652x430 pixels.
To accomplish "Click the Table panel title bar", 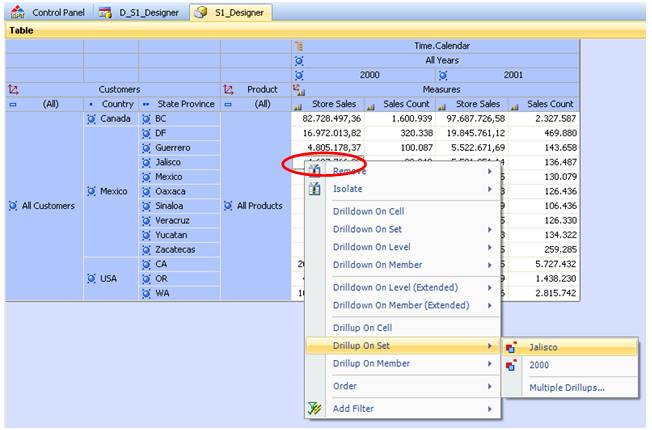I will 326,31.
